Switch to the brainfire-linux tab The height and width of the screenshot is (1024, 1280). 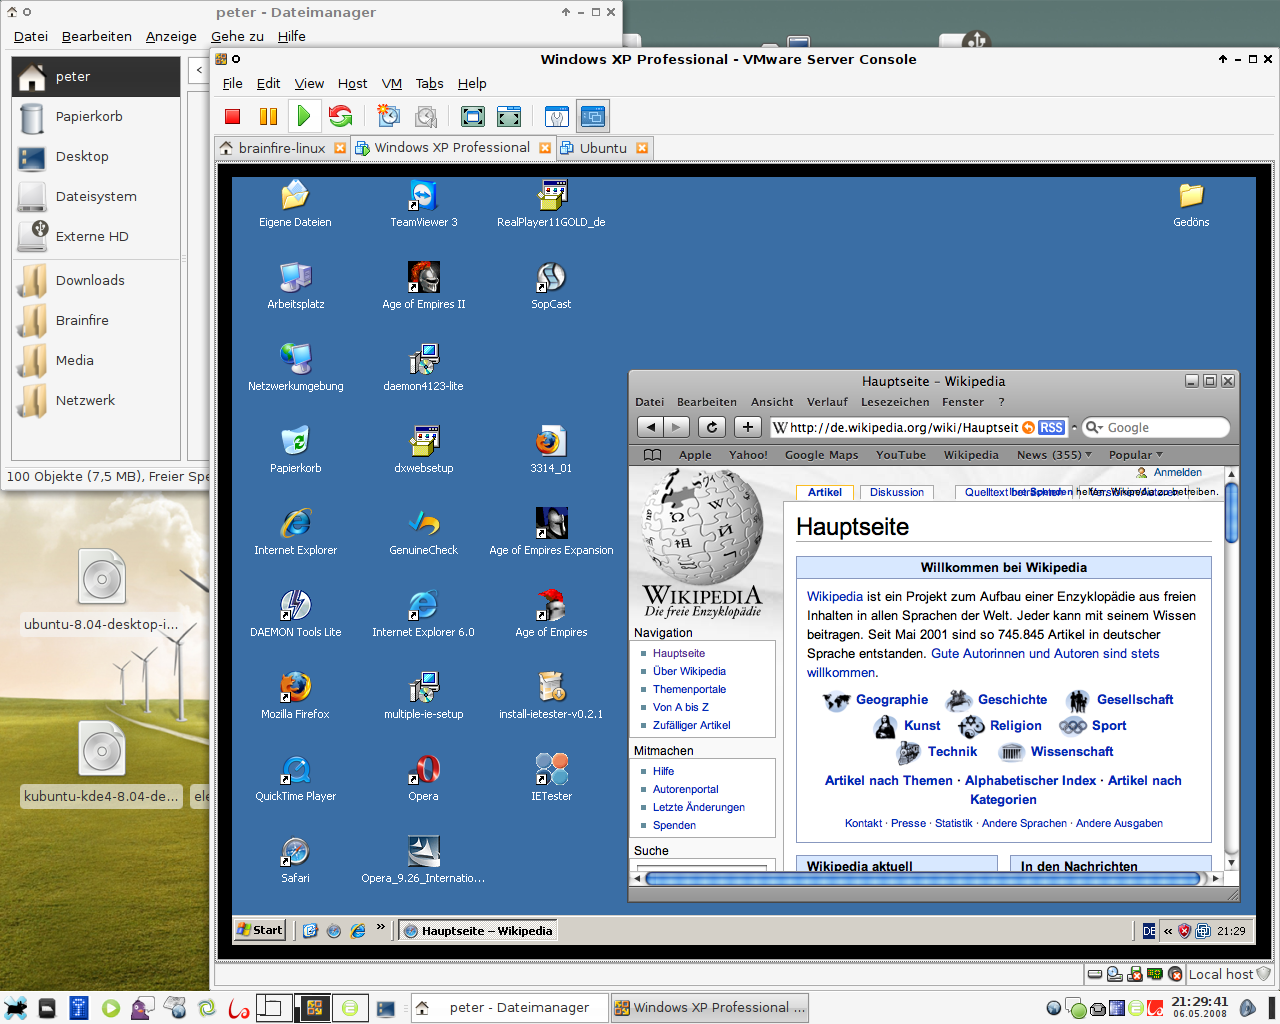pyautogui.click(x=282, y=148)
